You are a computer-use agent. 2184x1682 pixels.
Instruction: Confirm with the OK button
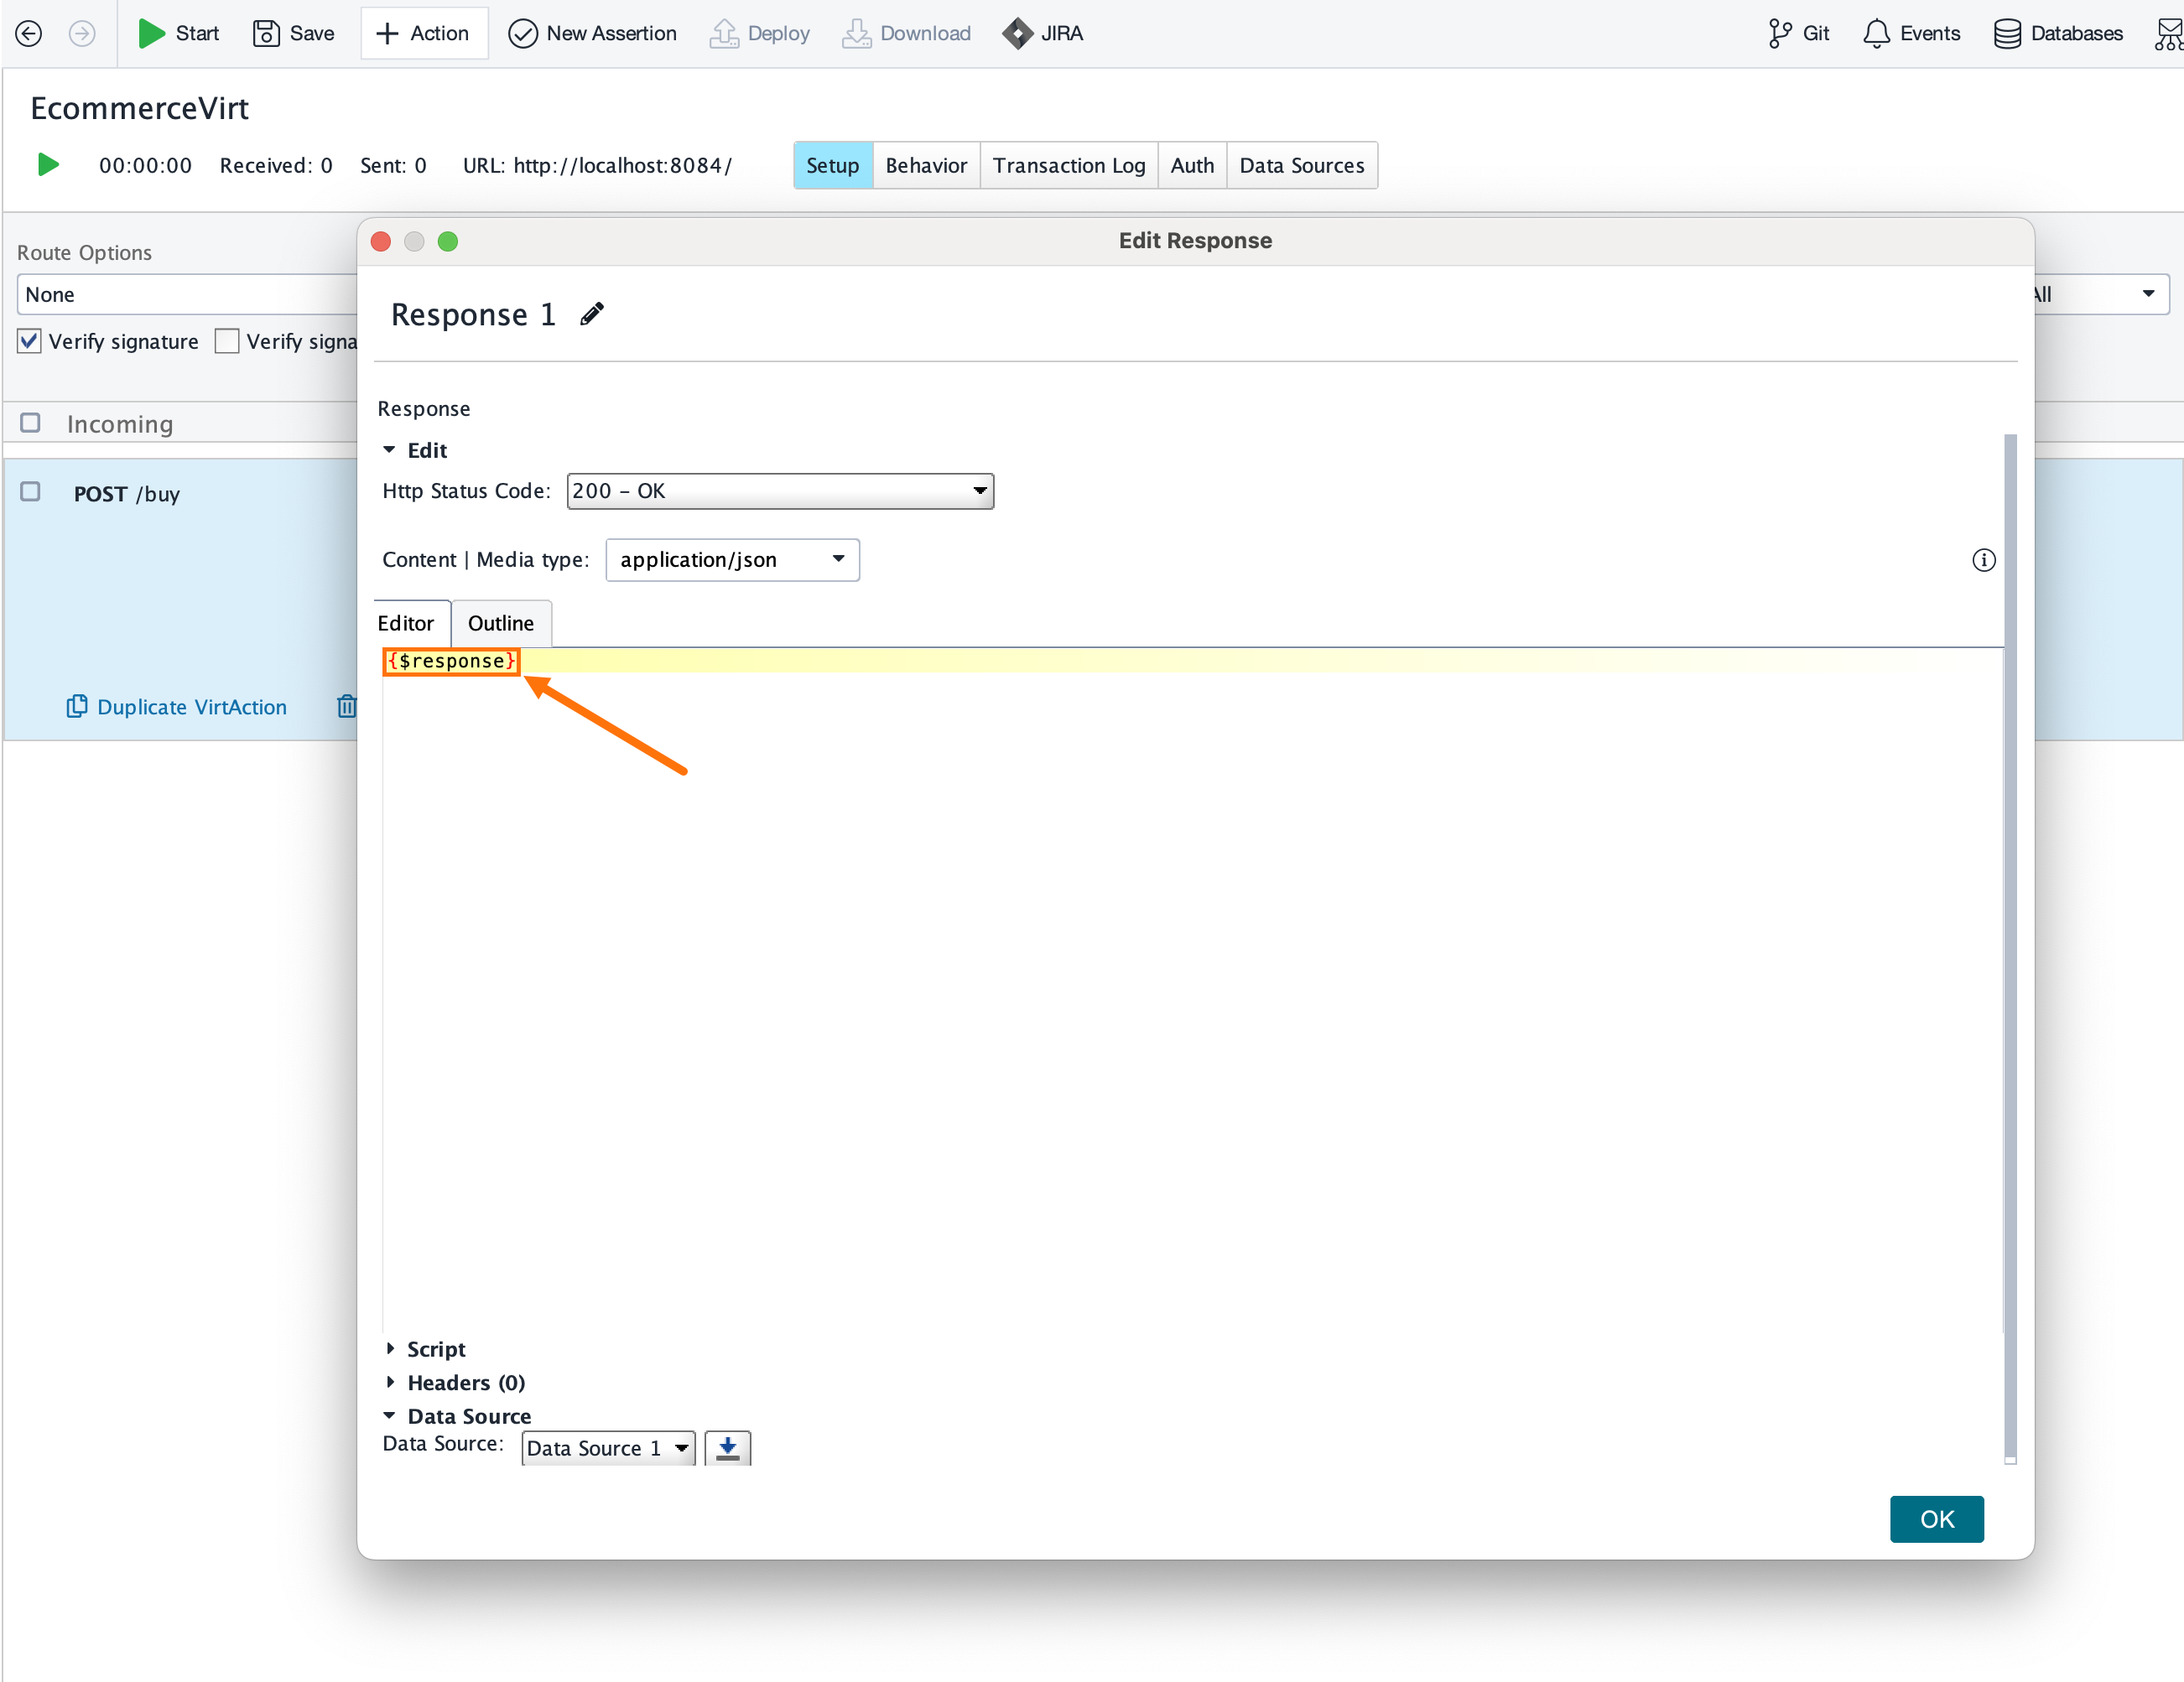click(1936, 1518)
